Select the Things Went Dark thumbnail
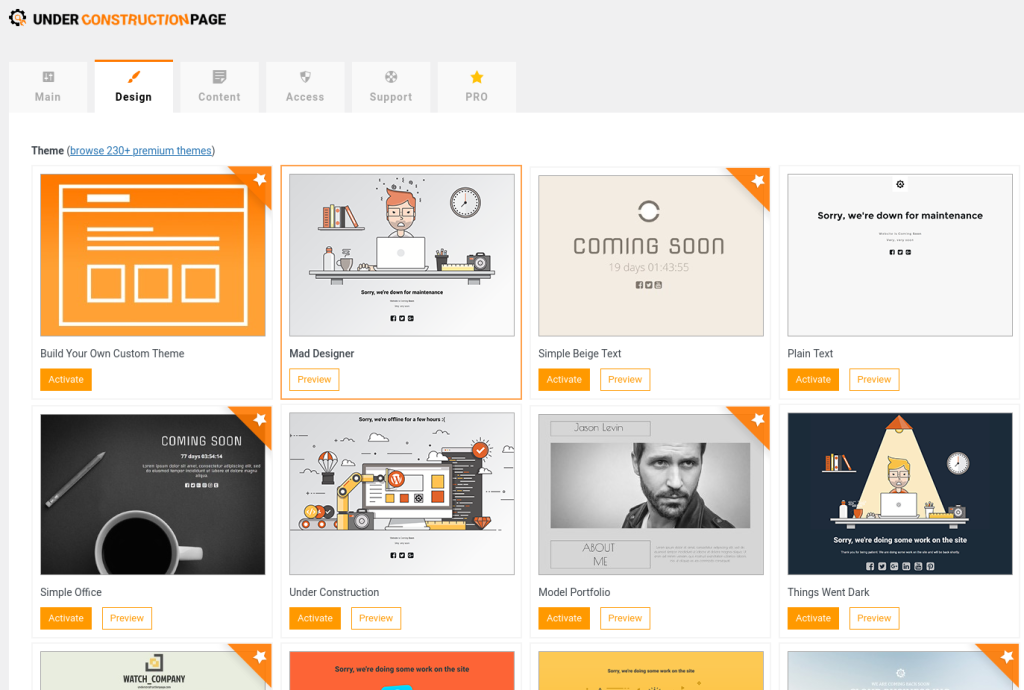 900,494
